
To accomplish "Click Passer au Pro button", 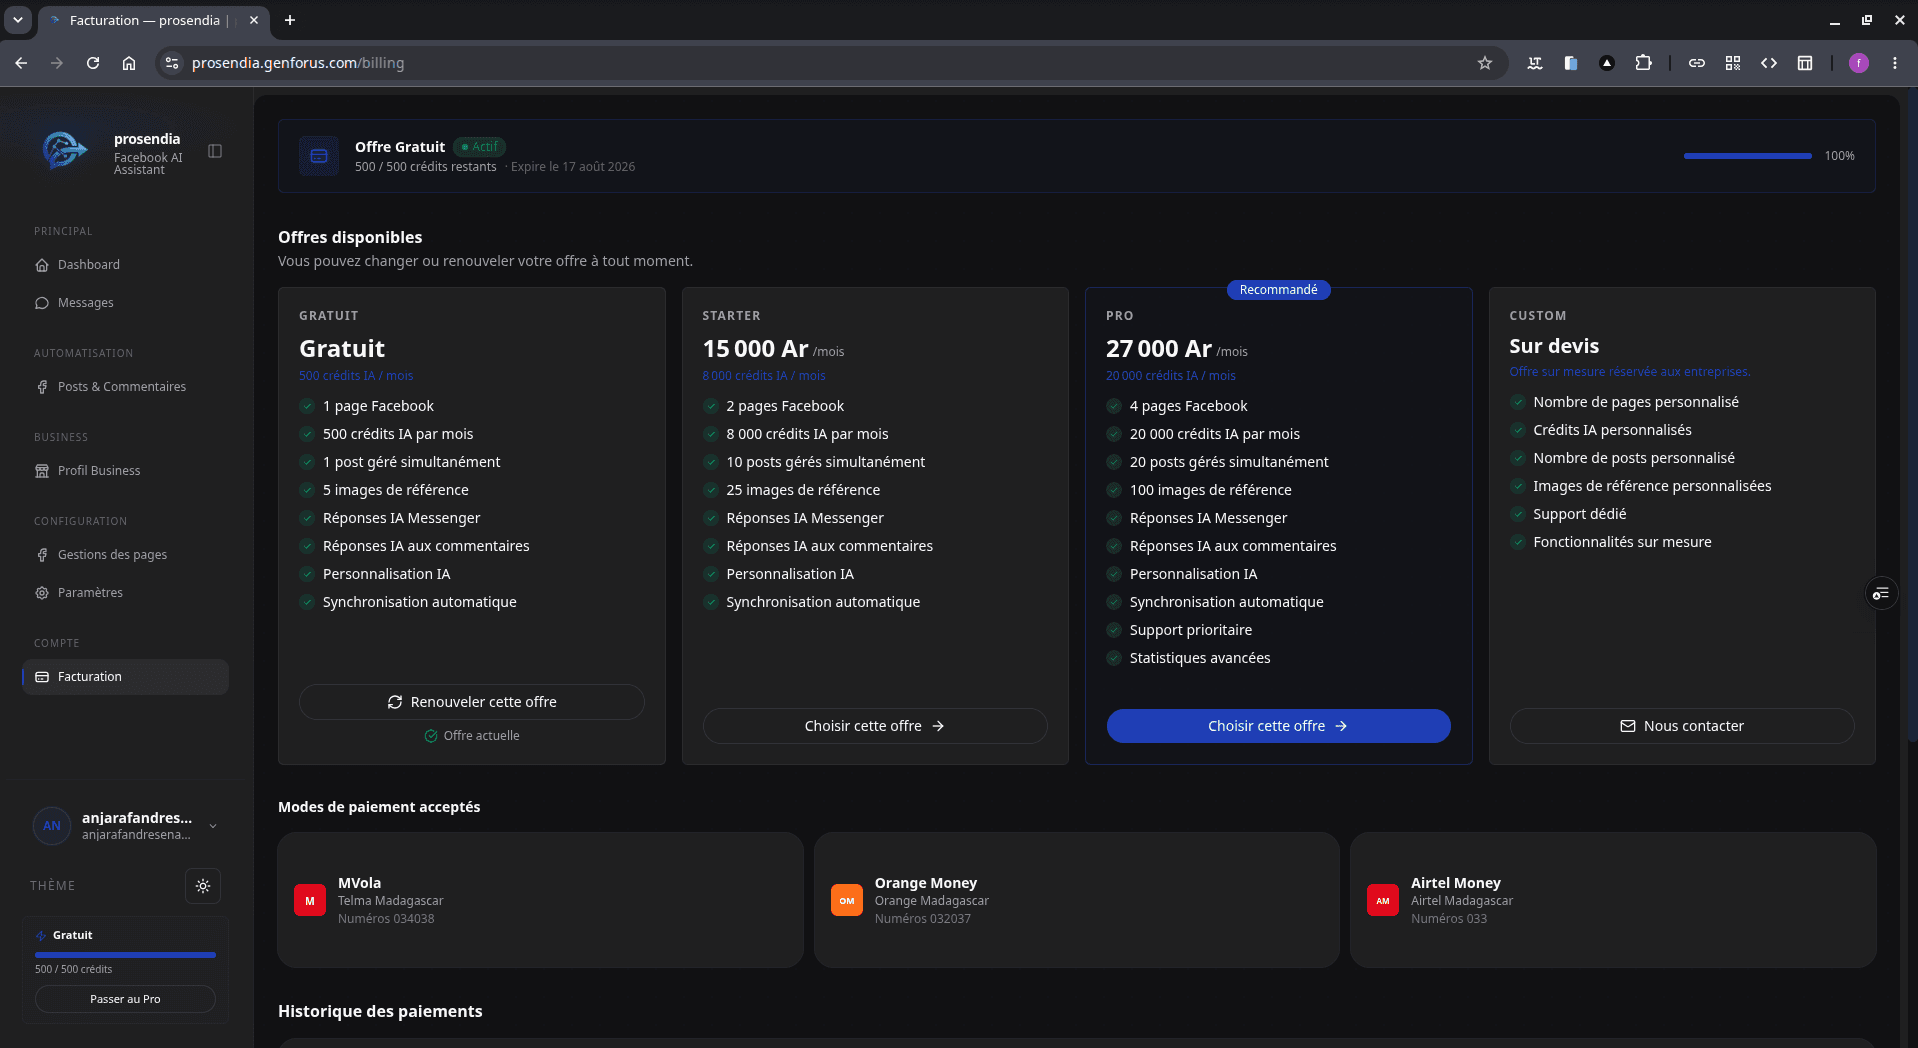I will [x=125, y=999].
